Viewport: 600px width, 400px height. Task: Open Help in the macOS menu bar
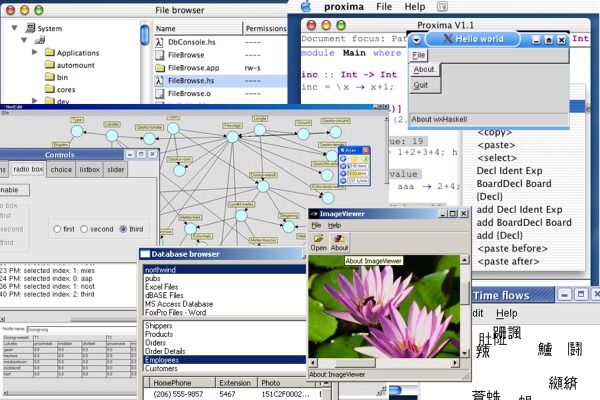click(x=415, y=7)
